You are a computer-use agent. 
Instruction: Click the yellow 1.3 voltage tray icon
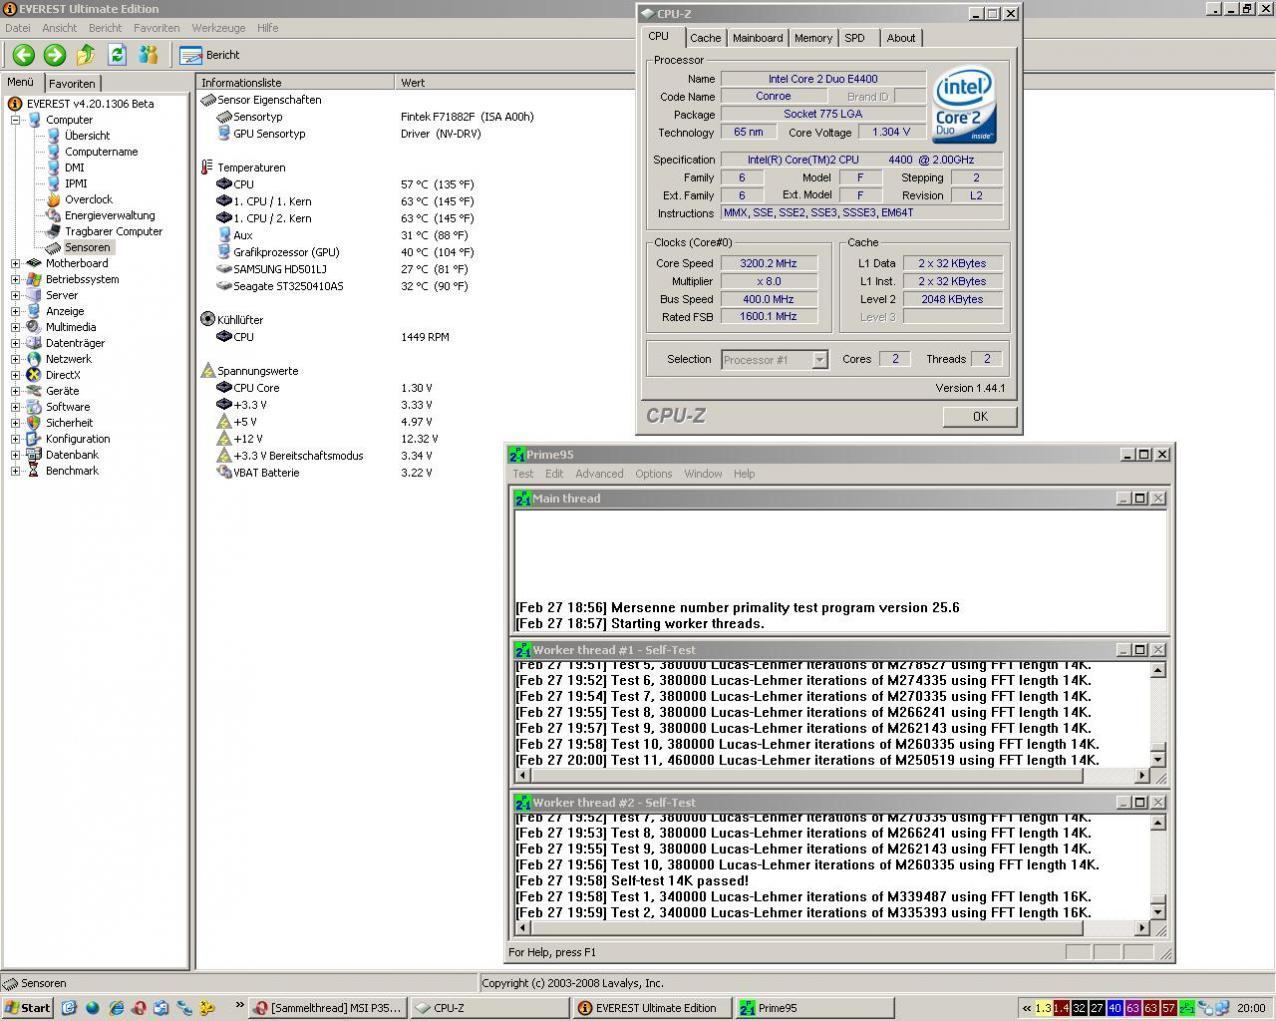click(x=1043, y=1008)
